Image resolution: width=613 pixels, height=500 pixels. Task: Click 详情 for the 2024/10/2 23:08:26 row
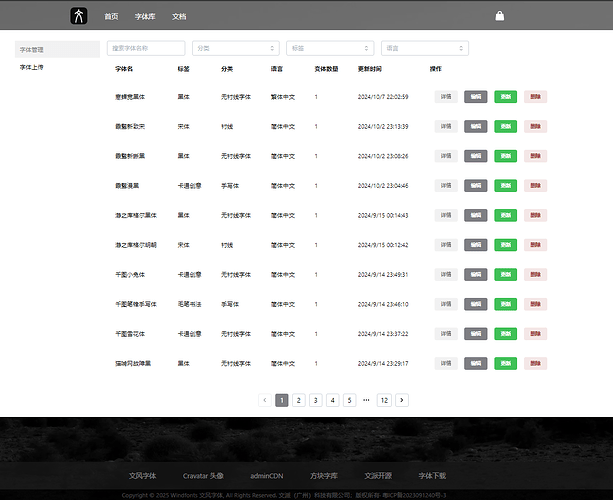[x=446, y=156]
